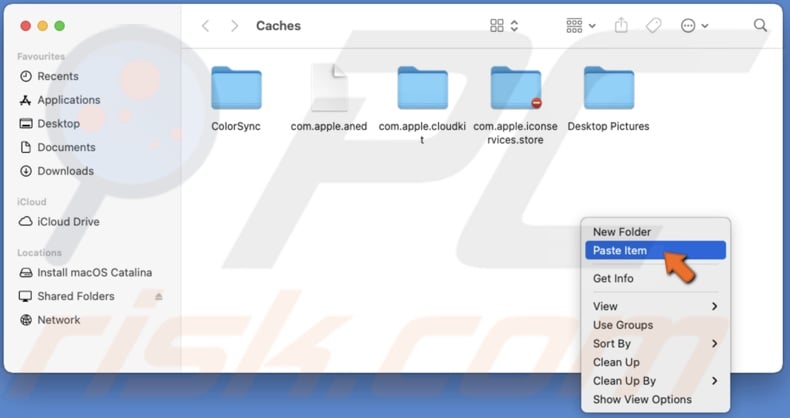The height and width of the screenshot is (418, 790).
Task: Open the group-by options icon
Action: click(574, 26)
